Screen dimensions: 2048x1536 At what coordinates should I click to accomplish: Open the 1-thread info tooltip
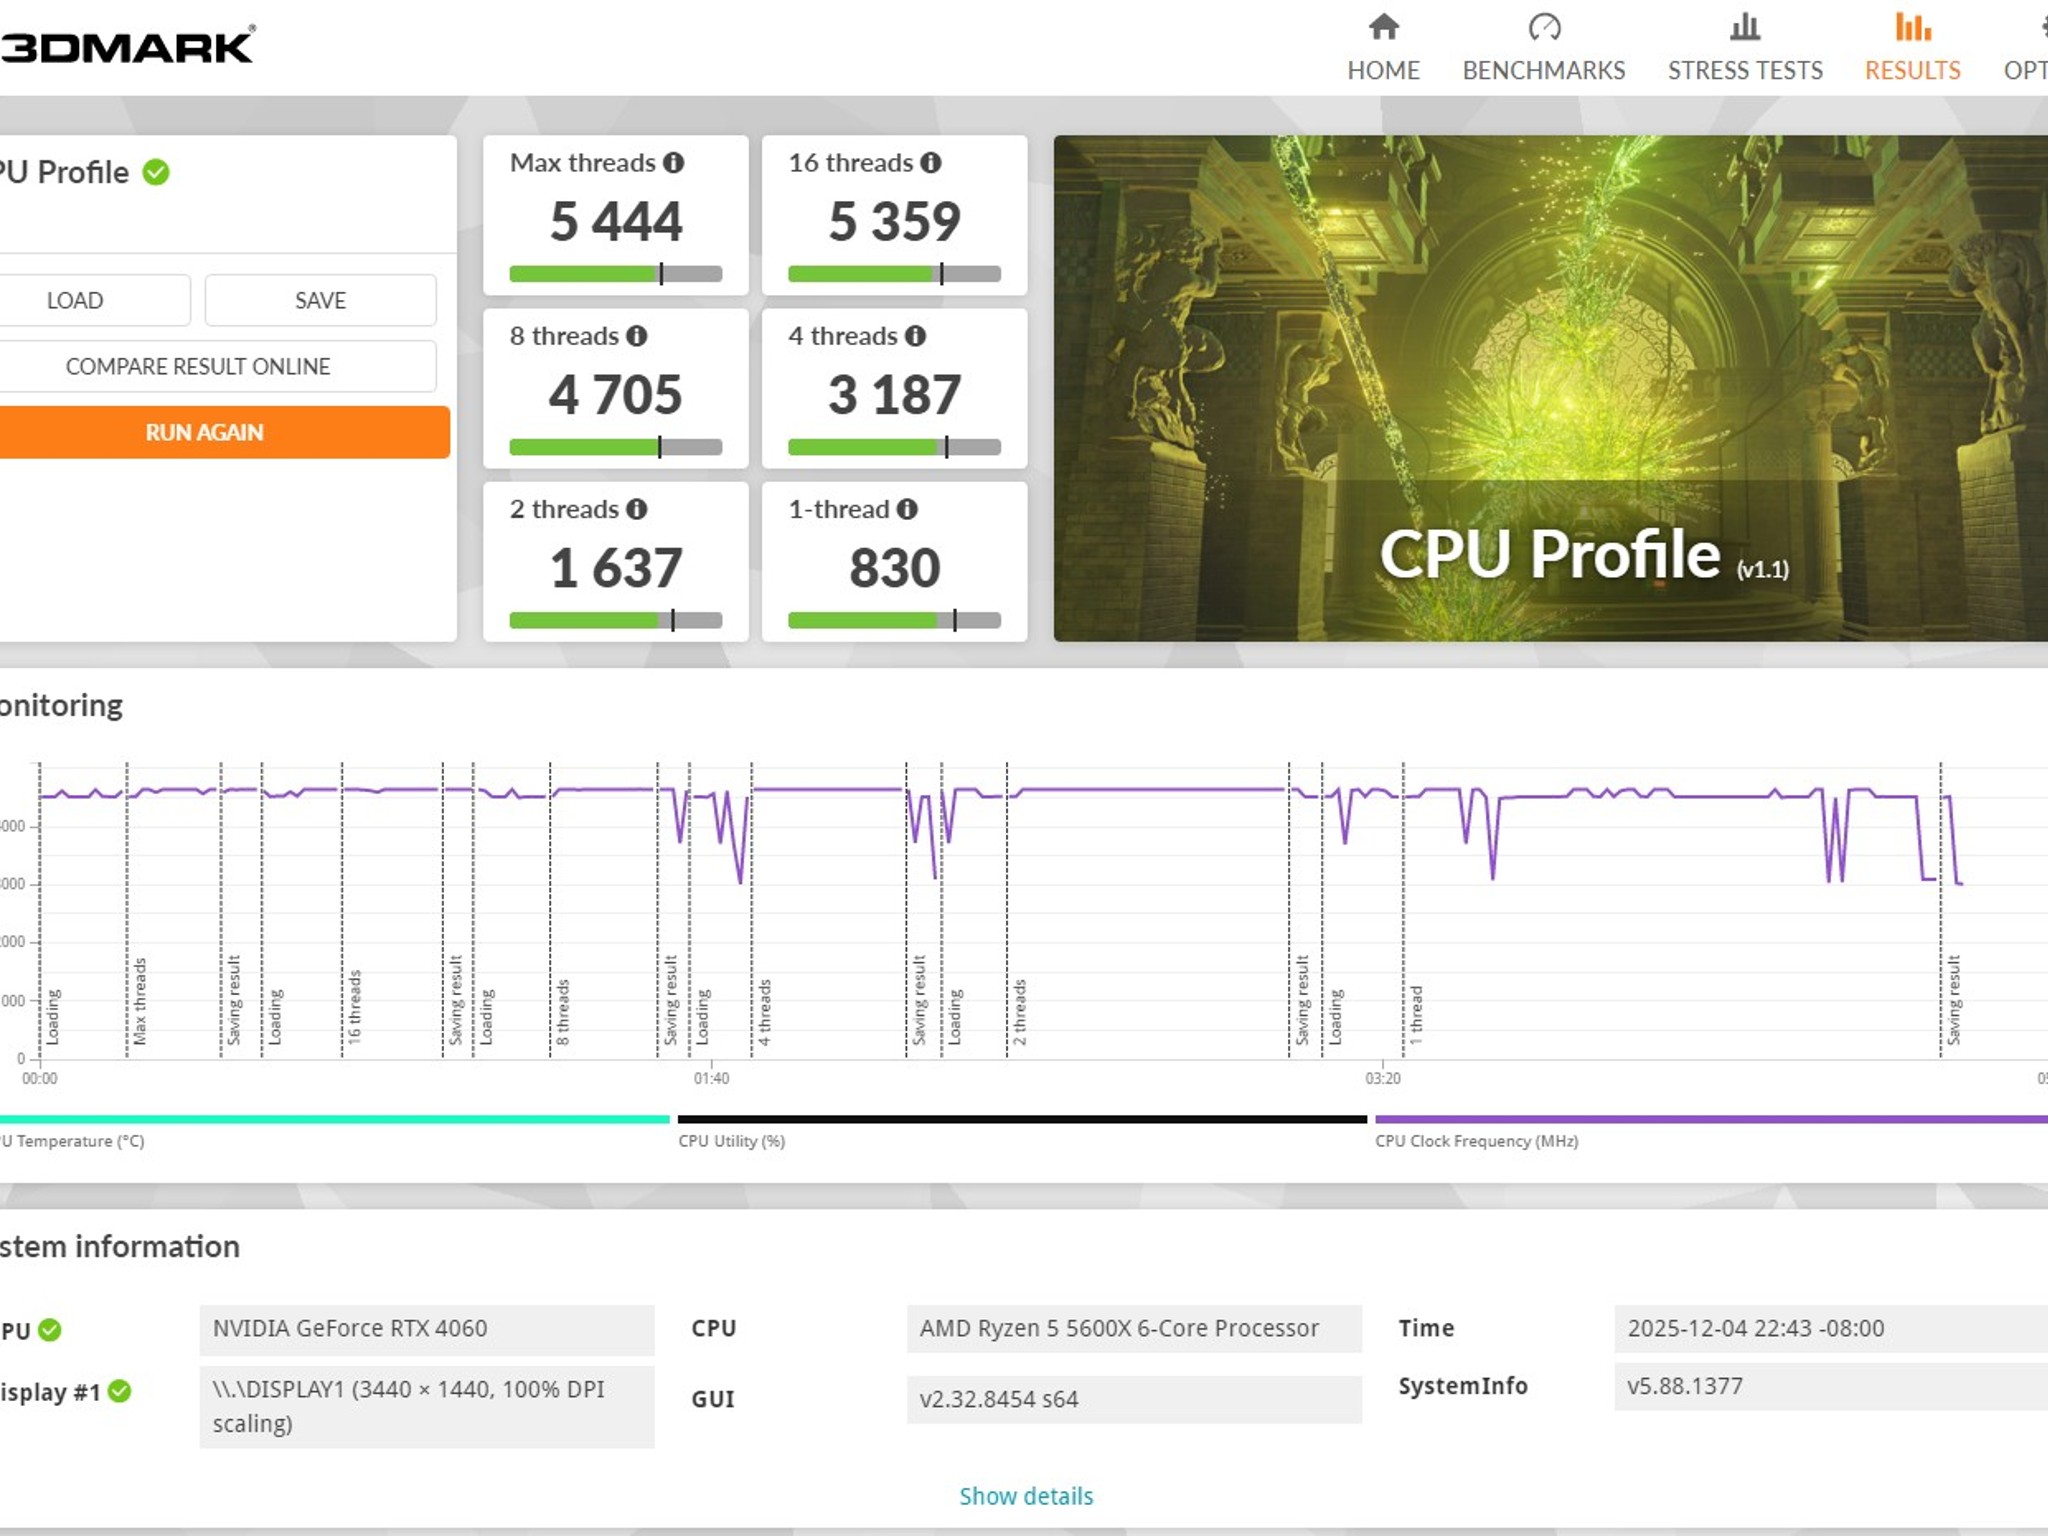[x=906, y=509]
